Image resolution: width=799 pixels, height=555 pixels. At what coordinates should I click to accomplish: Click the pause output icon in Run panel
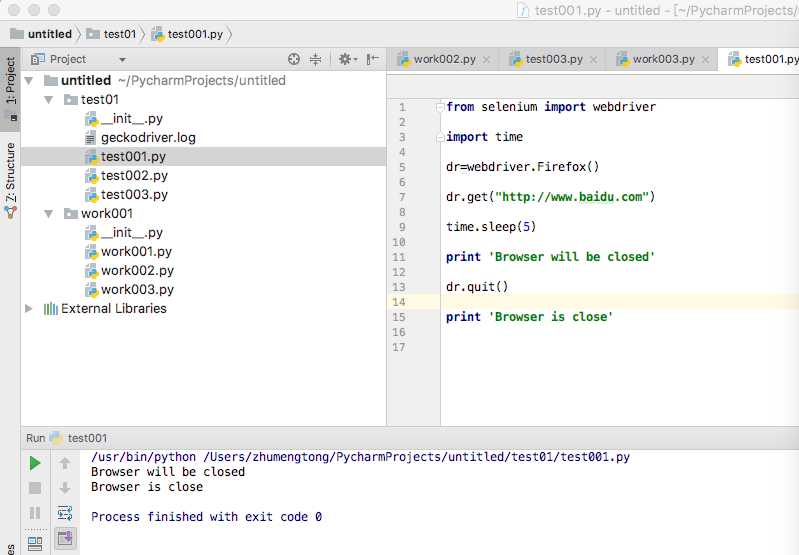point(35,513)
